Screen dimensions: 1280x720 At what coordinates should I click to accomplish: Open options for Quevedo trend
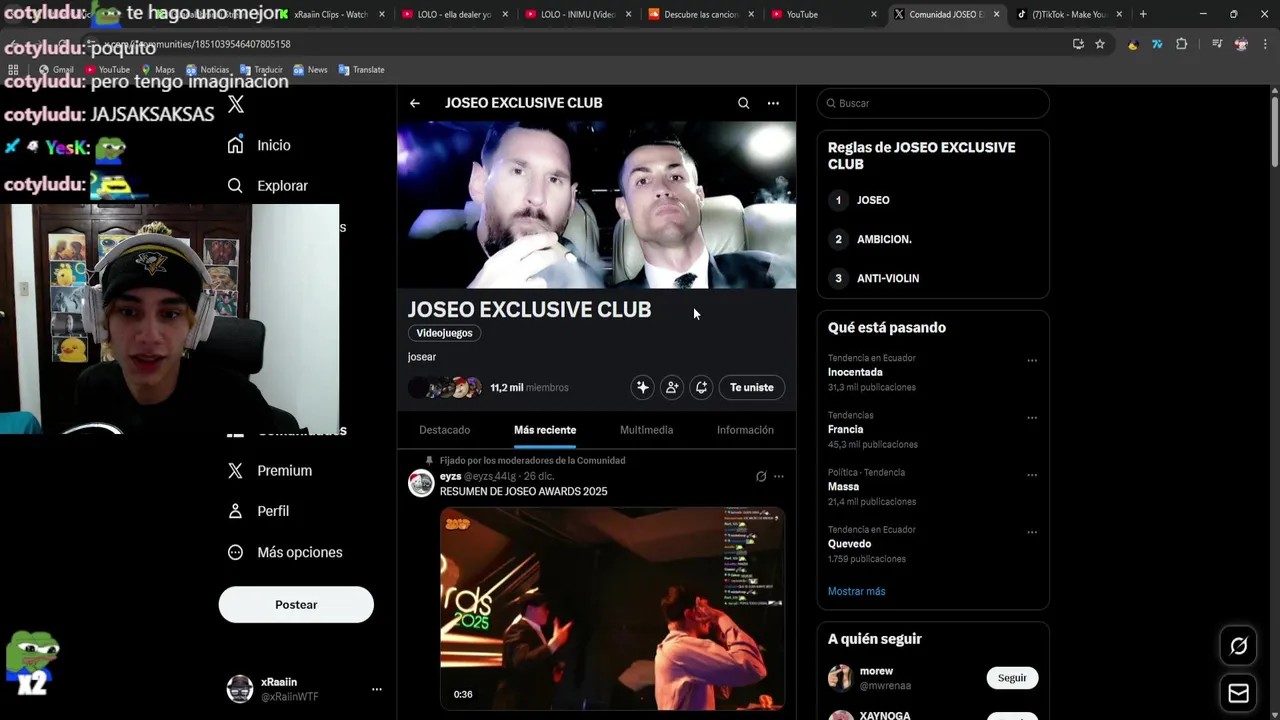(x=1032, y=532)
